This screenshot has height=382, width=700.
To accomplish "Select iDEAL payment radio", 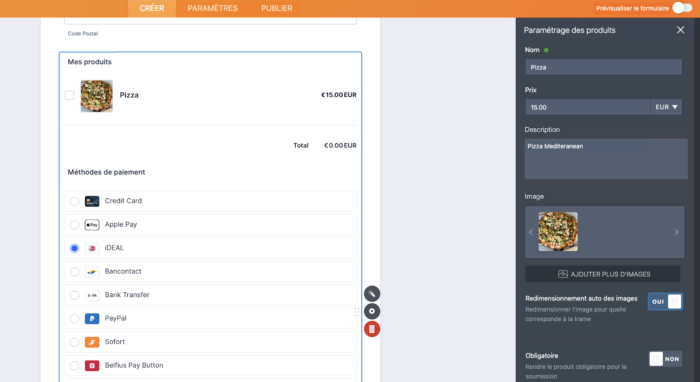I will [x=75, y=248].
